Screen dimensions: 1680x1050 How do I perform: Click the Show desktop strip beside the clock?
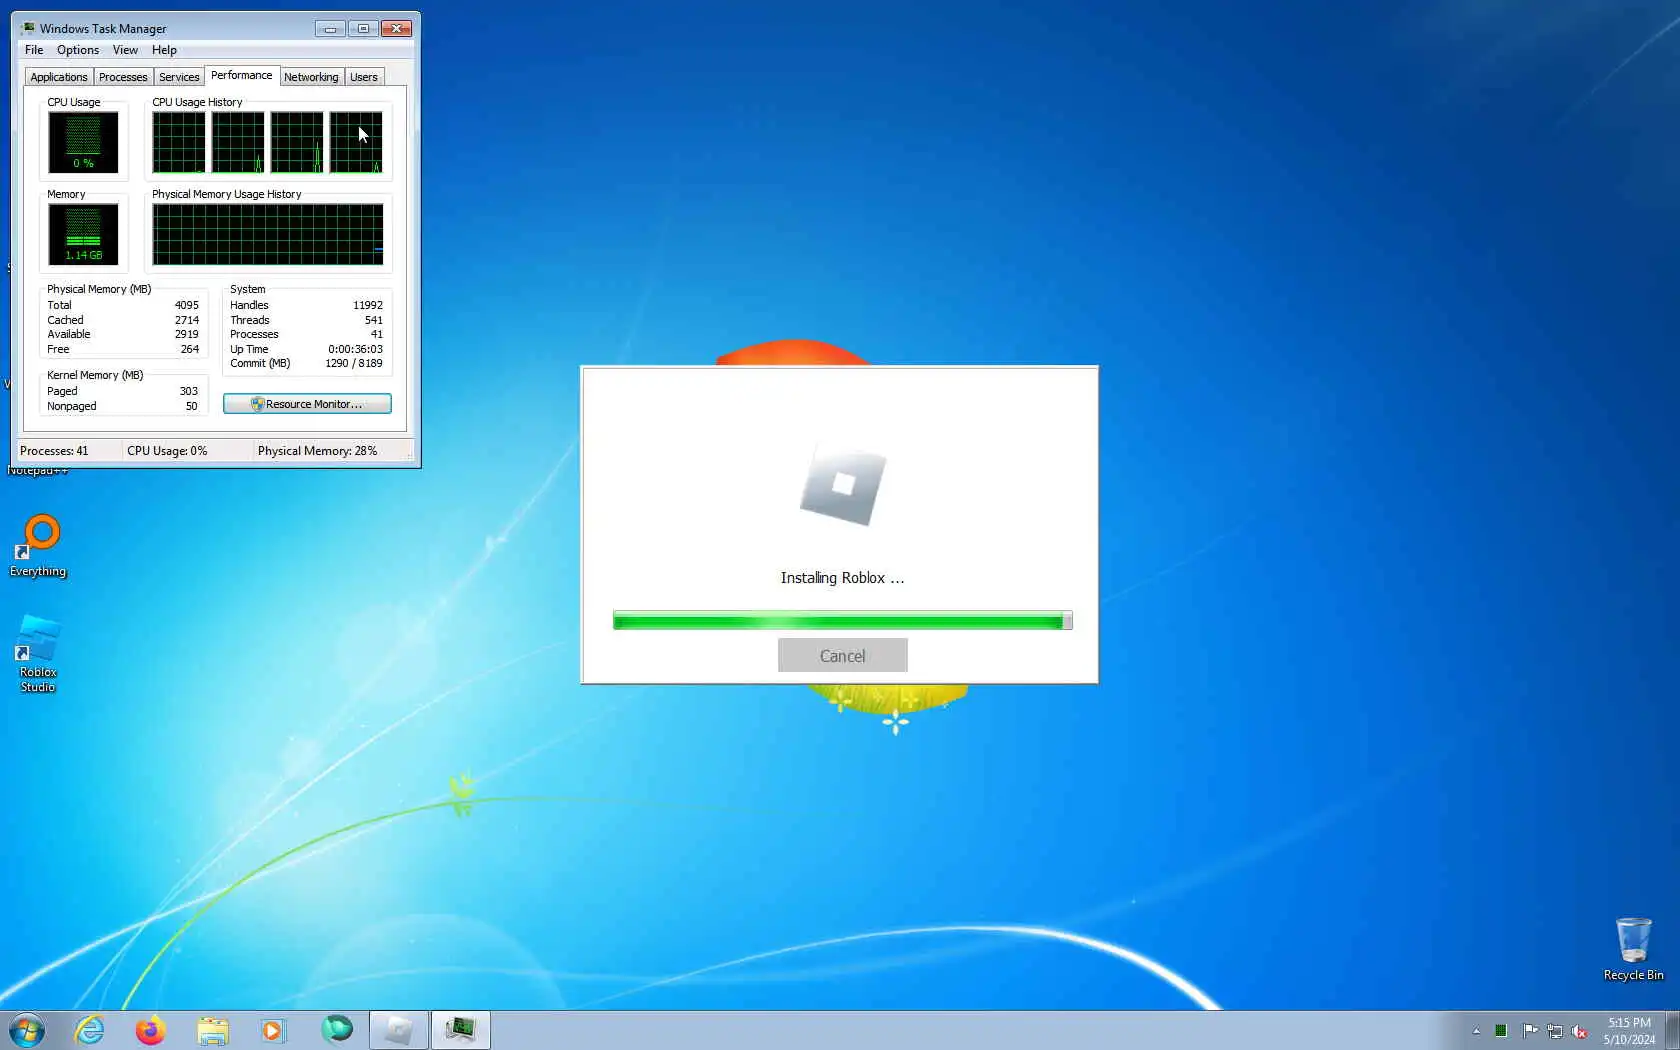pyautogui.click(x=1672, y=1030)
